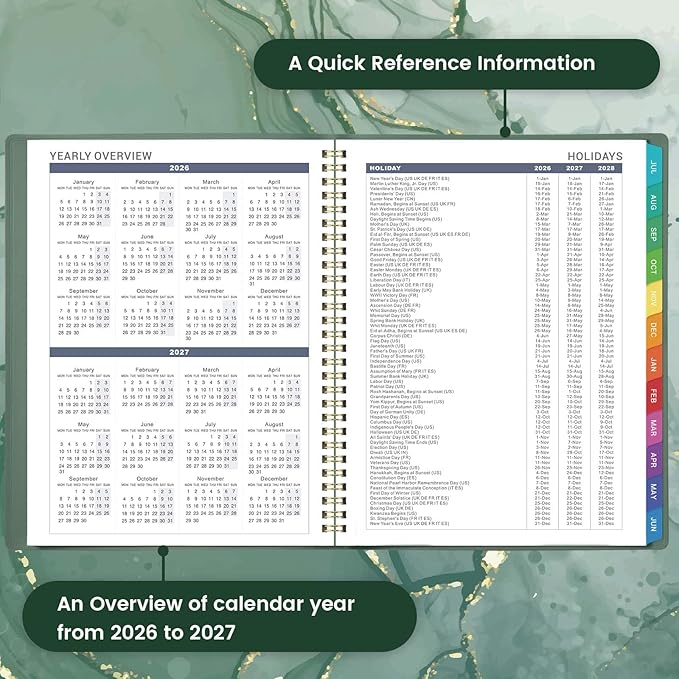The image size is (679, 679).
Task: Select the March 2027 mini calendar title
Action: click(x=210, y=370)
